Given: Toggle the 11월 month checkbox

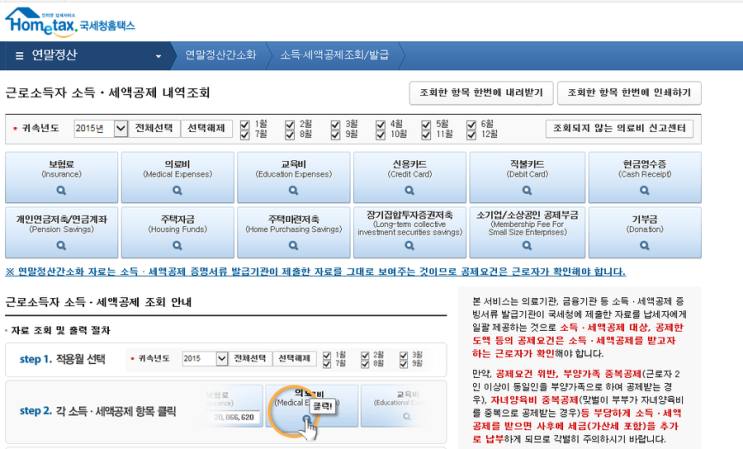Looking at the screenshot, I should tap(426, 135).
